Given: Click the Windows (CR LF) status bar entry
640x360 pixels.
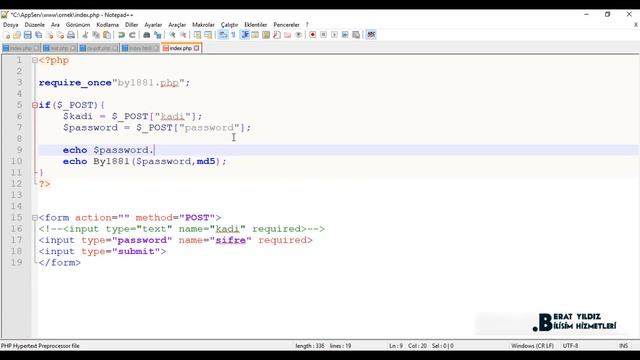Looking at the screenshot, I should tap(532, 346).
